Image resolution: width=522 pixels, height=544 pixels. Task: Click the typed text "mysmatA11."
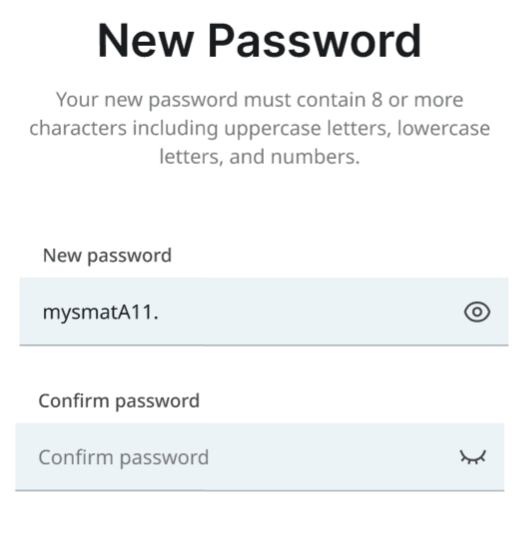[x=101, y=312]
